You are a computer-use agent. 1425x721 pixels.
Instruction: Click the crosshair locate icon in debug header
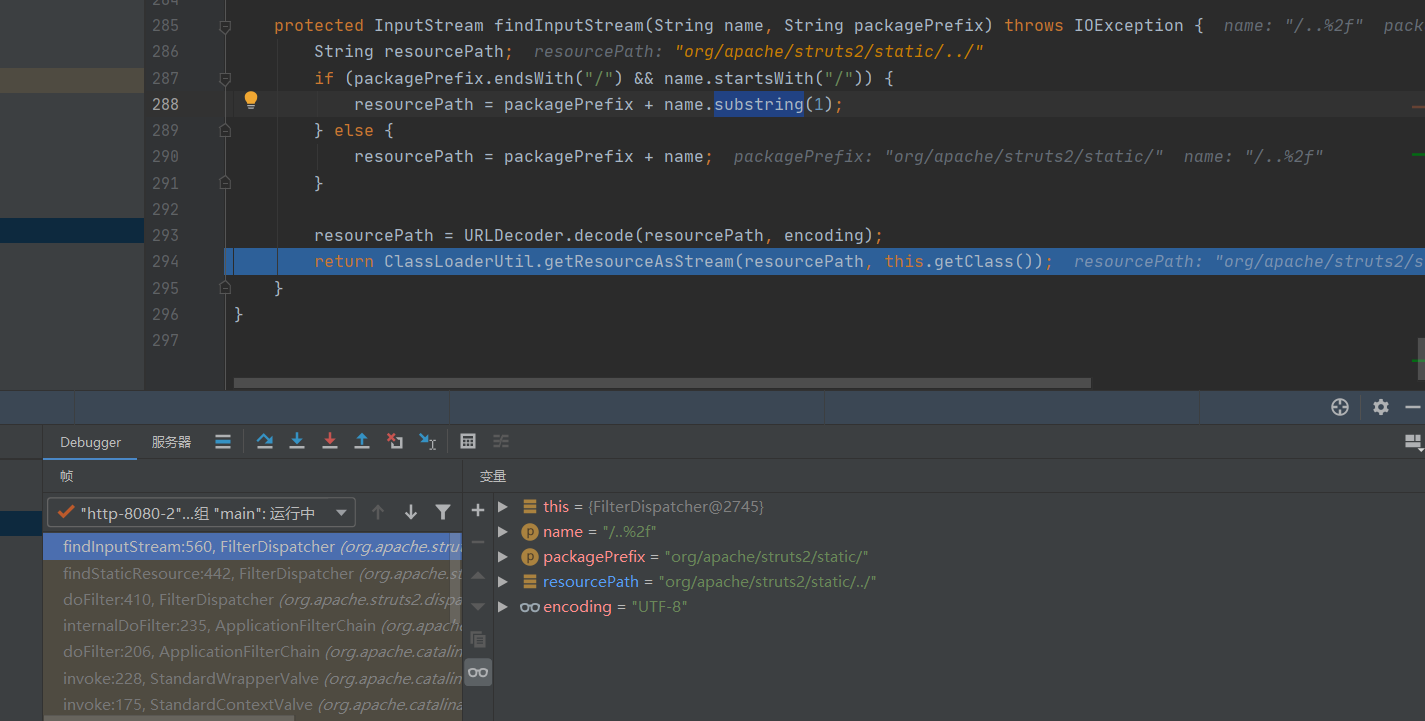(x=1340, y=407)
